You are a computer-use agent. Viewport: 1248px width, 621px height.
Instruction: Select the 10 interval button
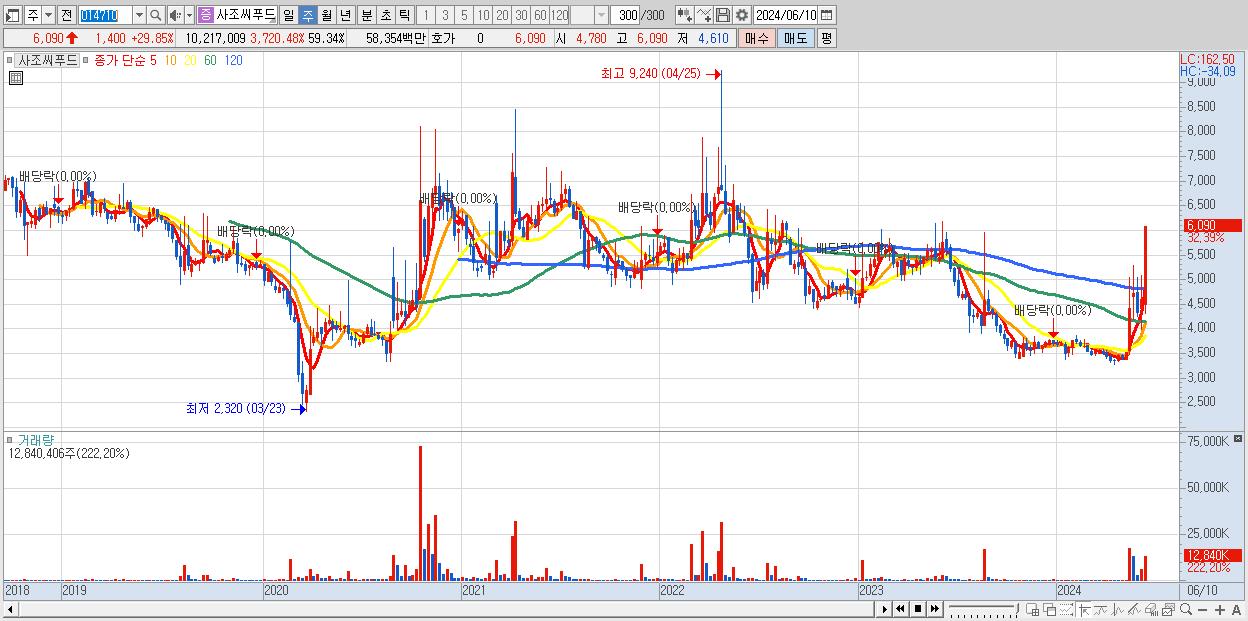click(483, 15)
